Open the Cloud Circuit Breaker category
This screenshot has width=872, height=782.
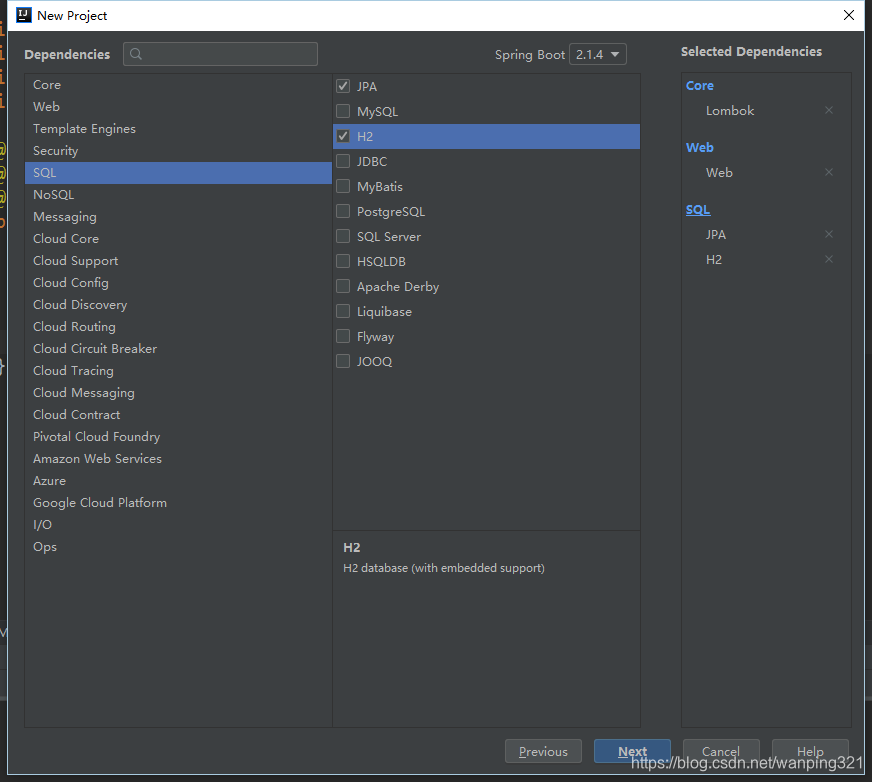[x=178, y=349]
